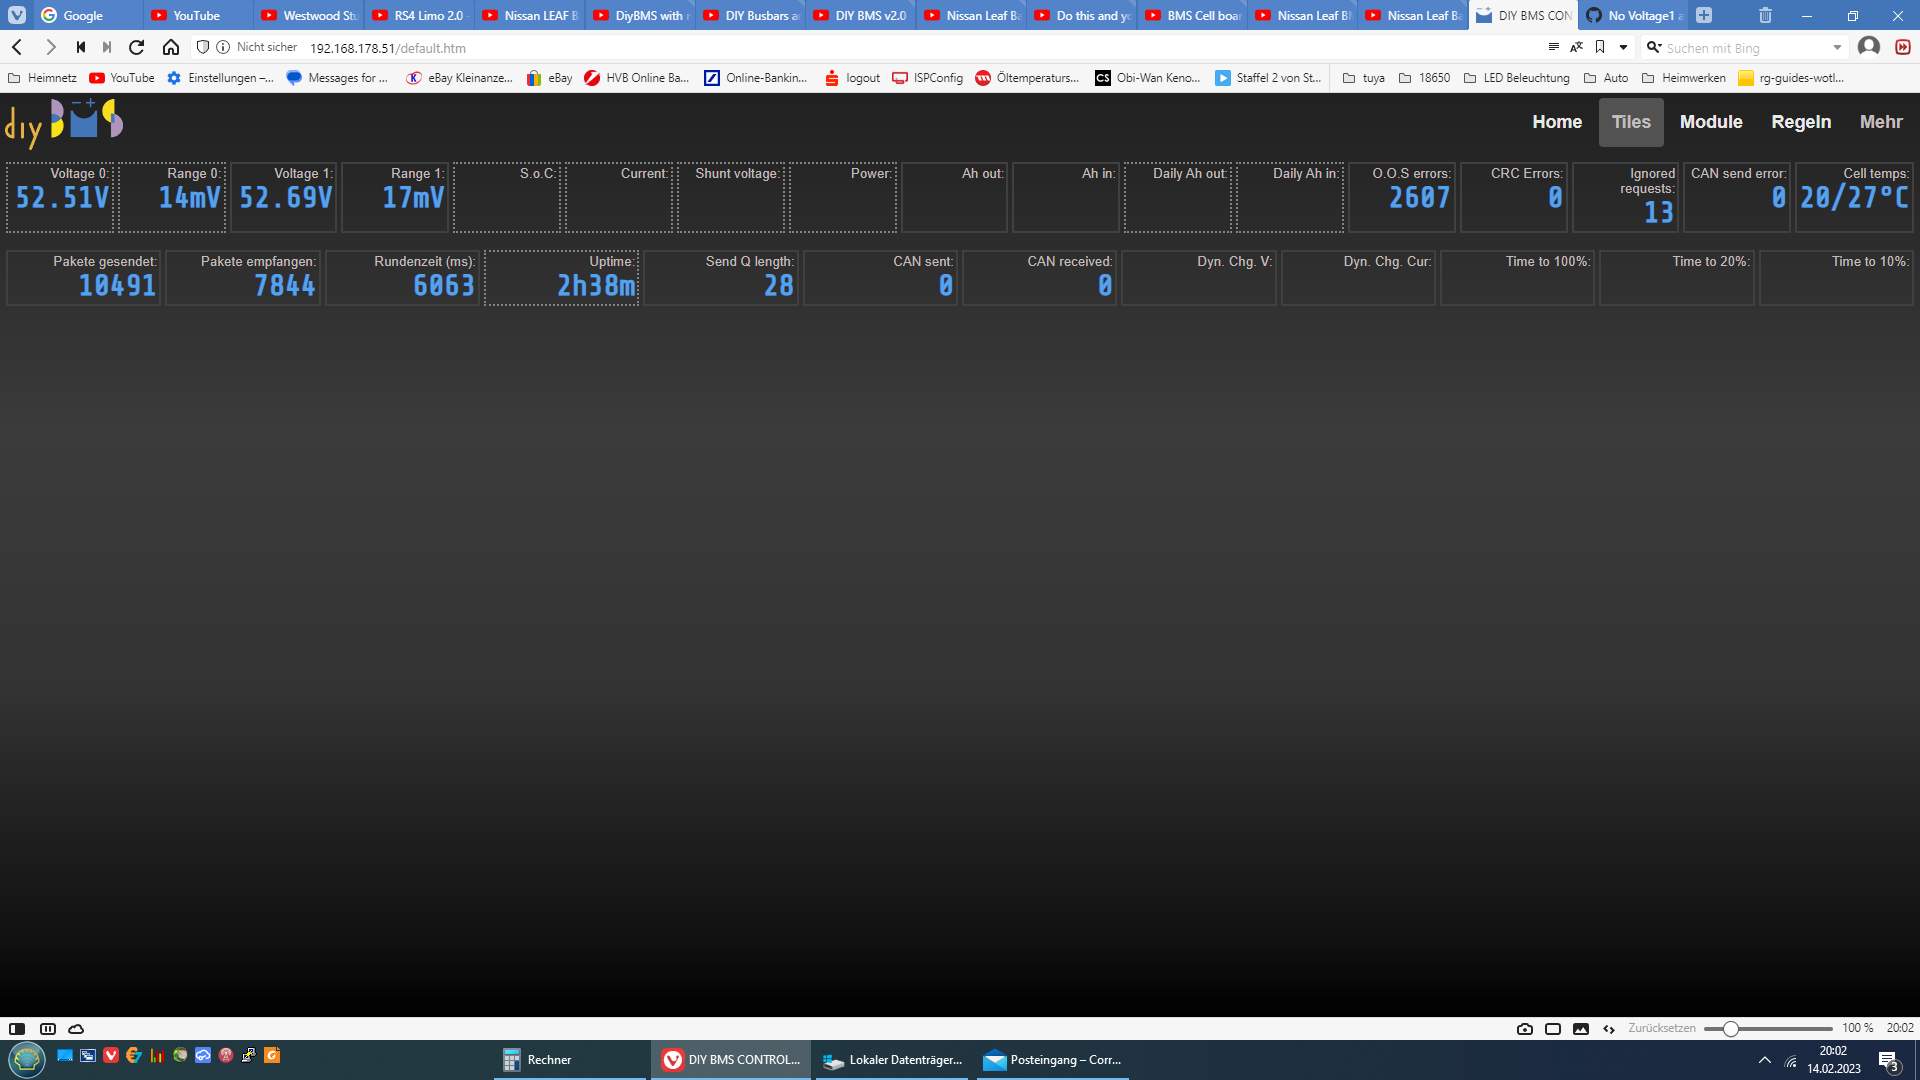Screen dimensions: 1920x1080
Task: Show hidden system tray icons chevron
Action: point(1764,1060)
